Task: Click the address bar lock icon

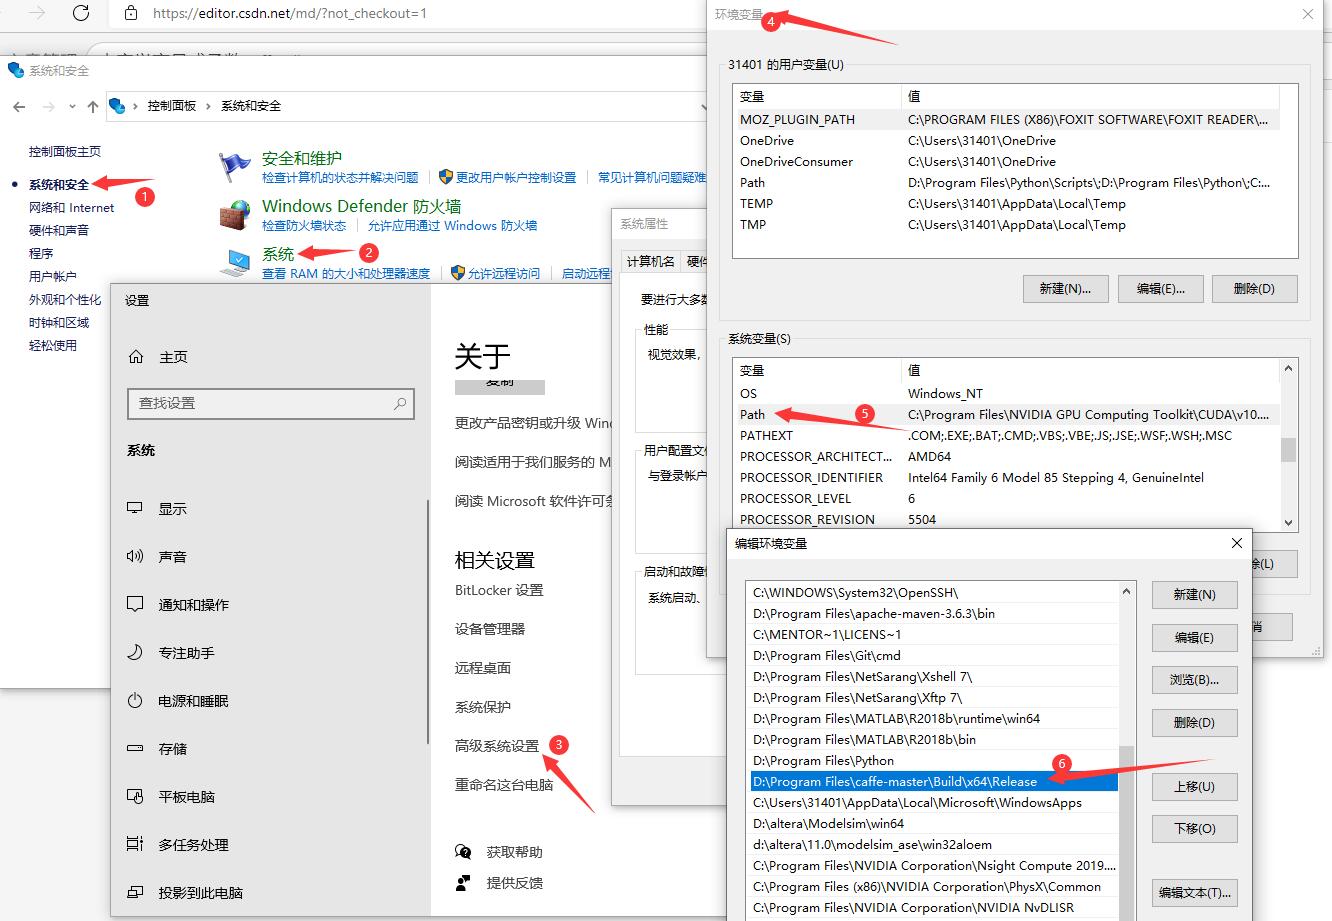Action: pyautogui.click(x=130, y=13)
